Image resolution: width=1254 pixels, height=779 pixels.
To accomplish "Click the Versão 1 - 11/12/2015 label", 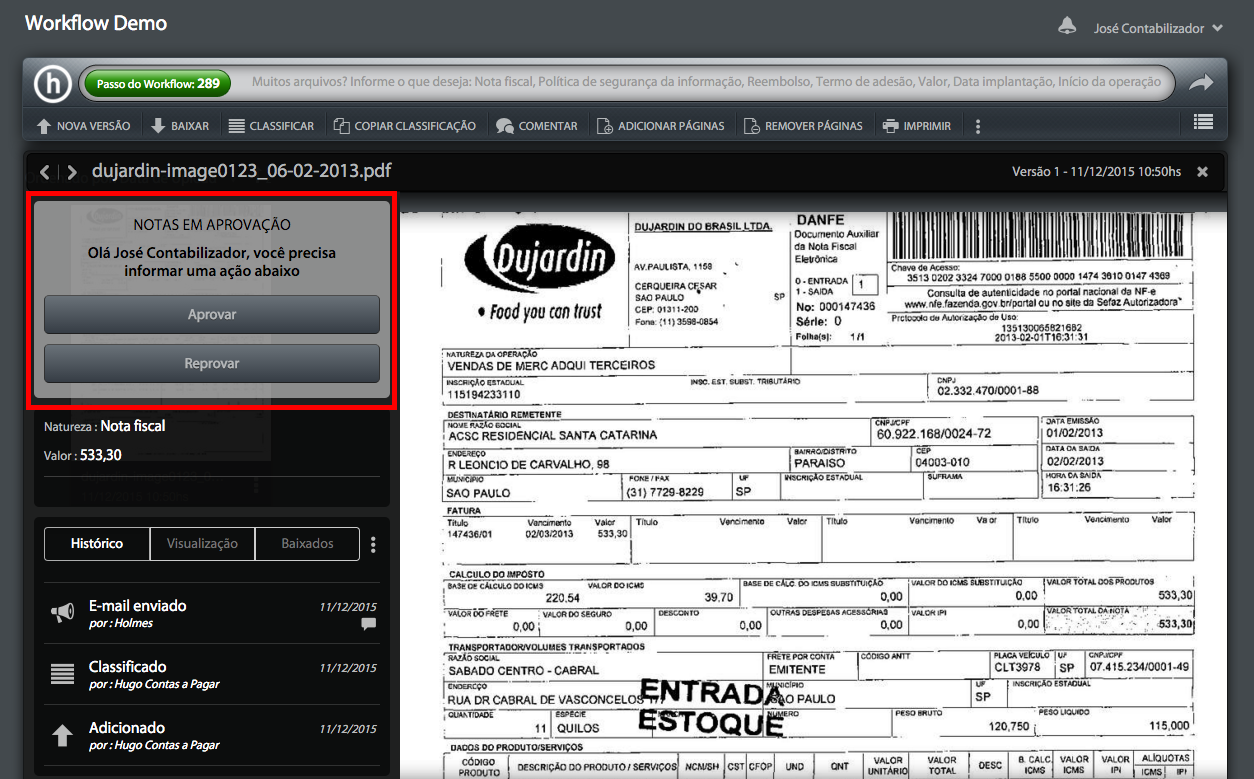I will [1096, 172].
